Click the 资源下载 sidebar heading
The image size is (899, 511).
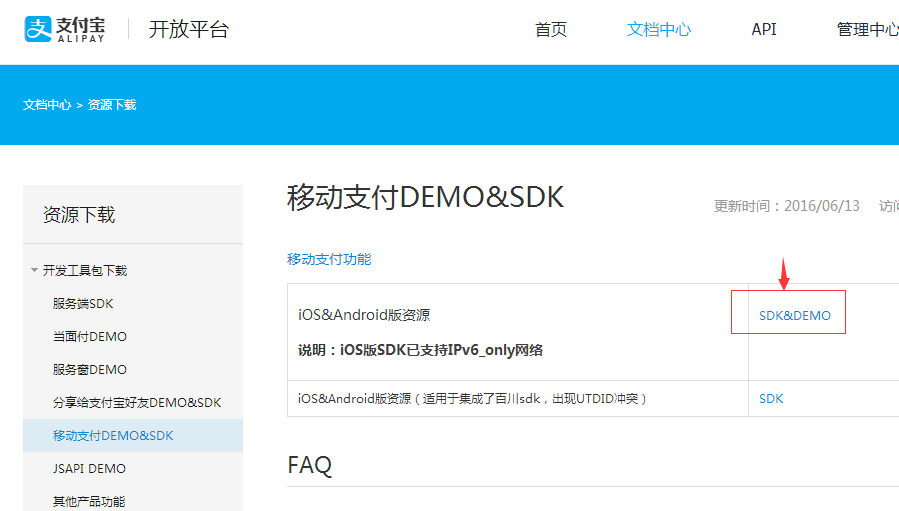click(x=79, y=214)
